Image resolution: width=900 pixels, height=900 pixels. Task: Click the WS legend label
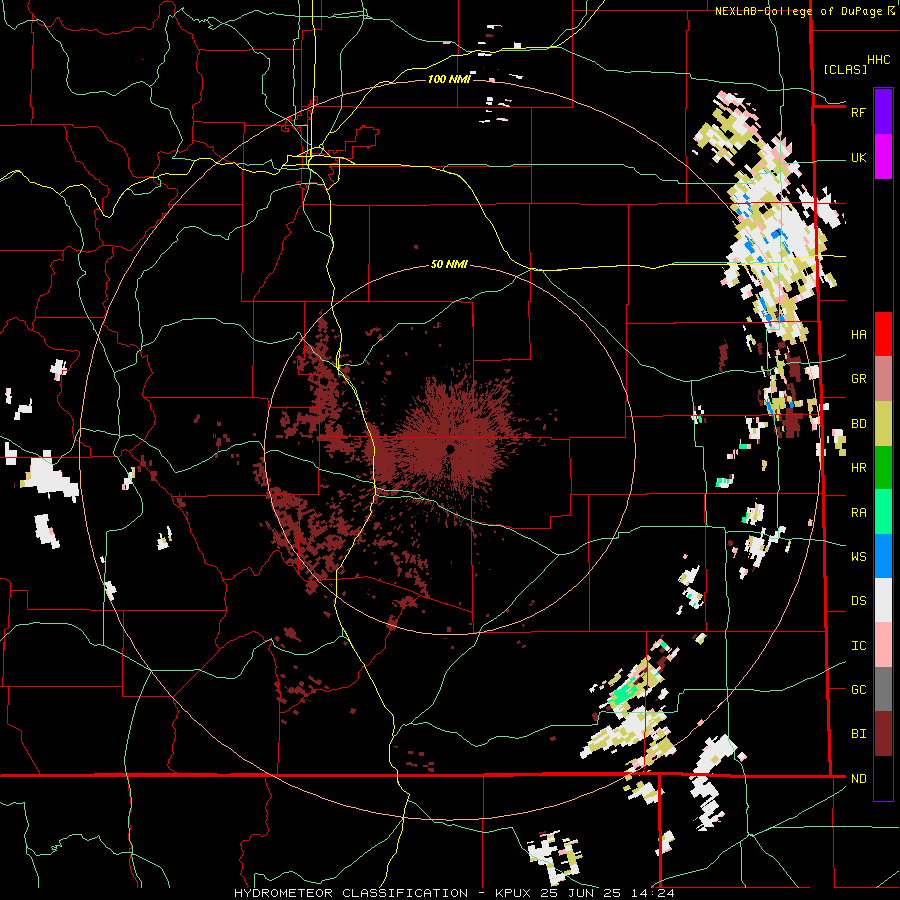coord(858,556)
